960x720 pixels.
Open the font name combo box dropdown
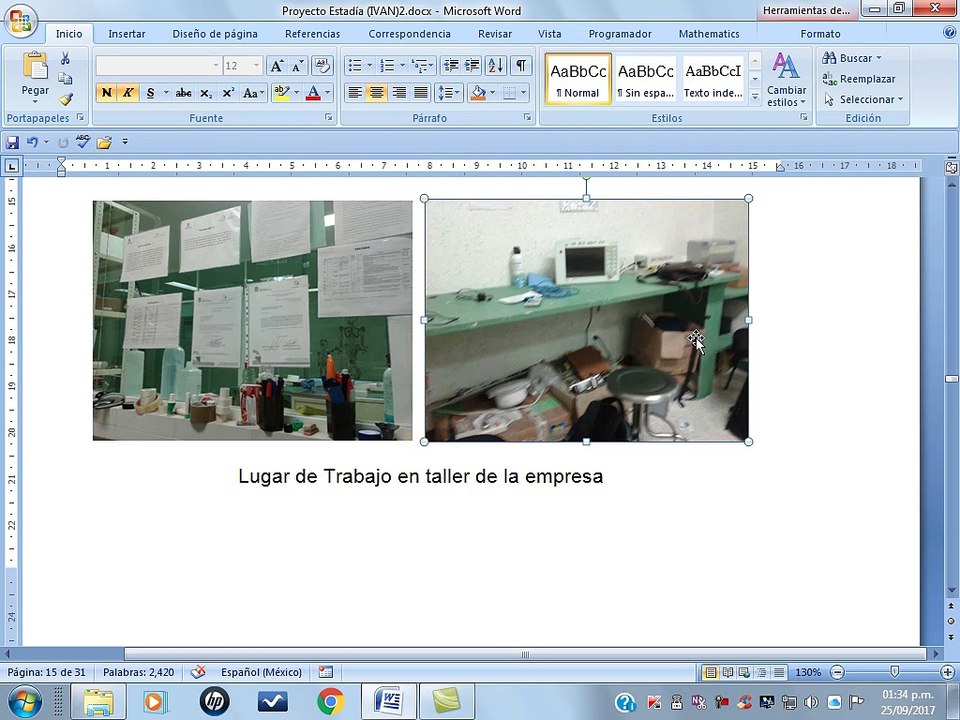216,66
